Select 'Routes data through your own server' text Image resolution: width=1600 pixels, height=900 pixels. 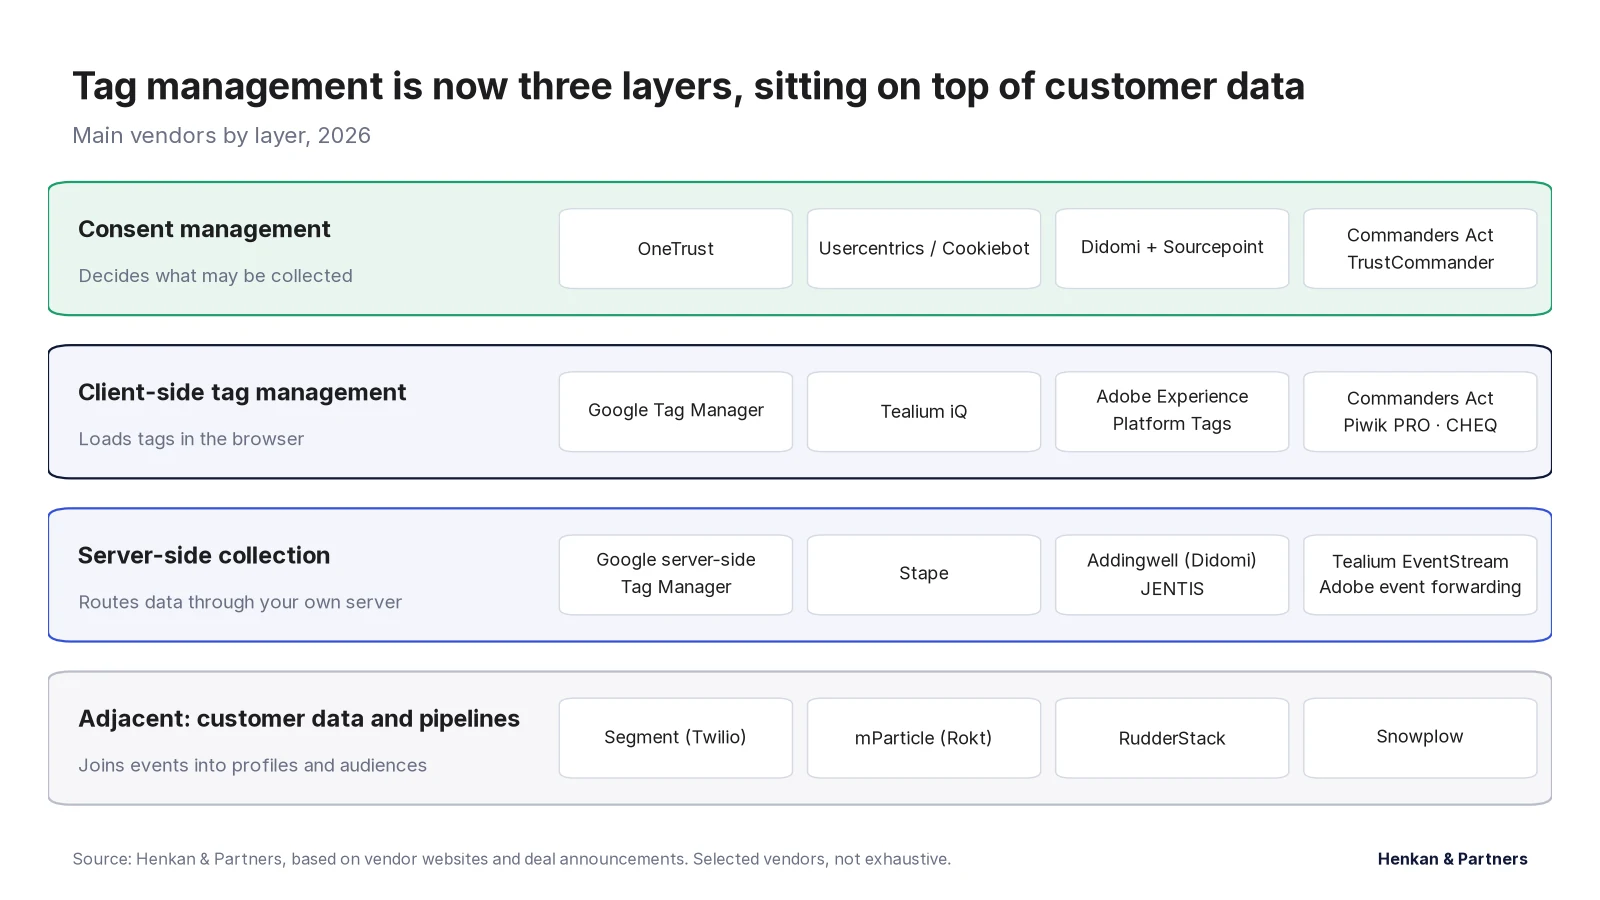tap(240, 602)
